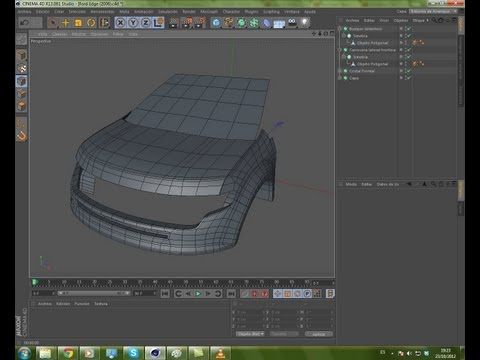Enable the snap magnet icon

pyautogui.click(x=22, y=136)
